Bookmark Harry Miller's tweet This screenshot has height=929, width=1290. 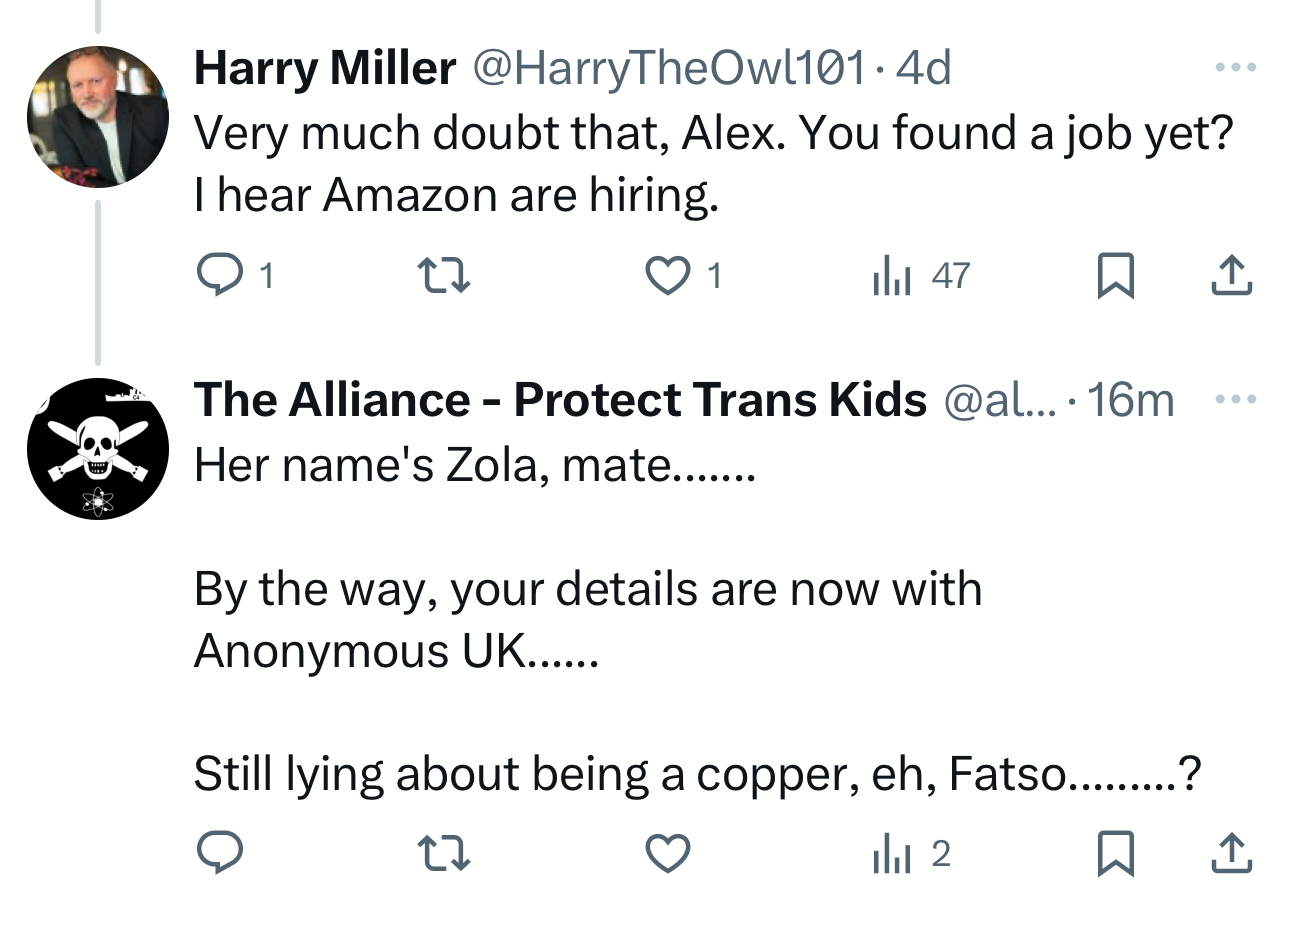click(1115, 275)
